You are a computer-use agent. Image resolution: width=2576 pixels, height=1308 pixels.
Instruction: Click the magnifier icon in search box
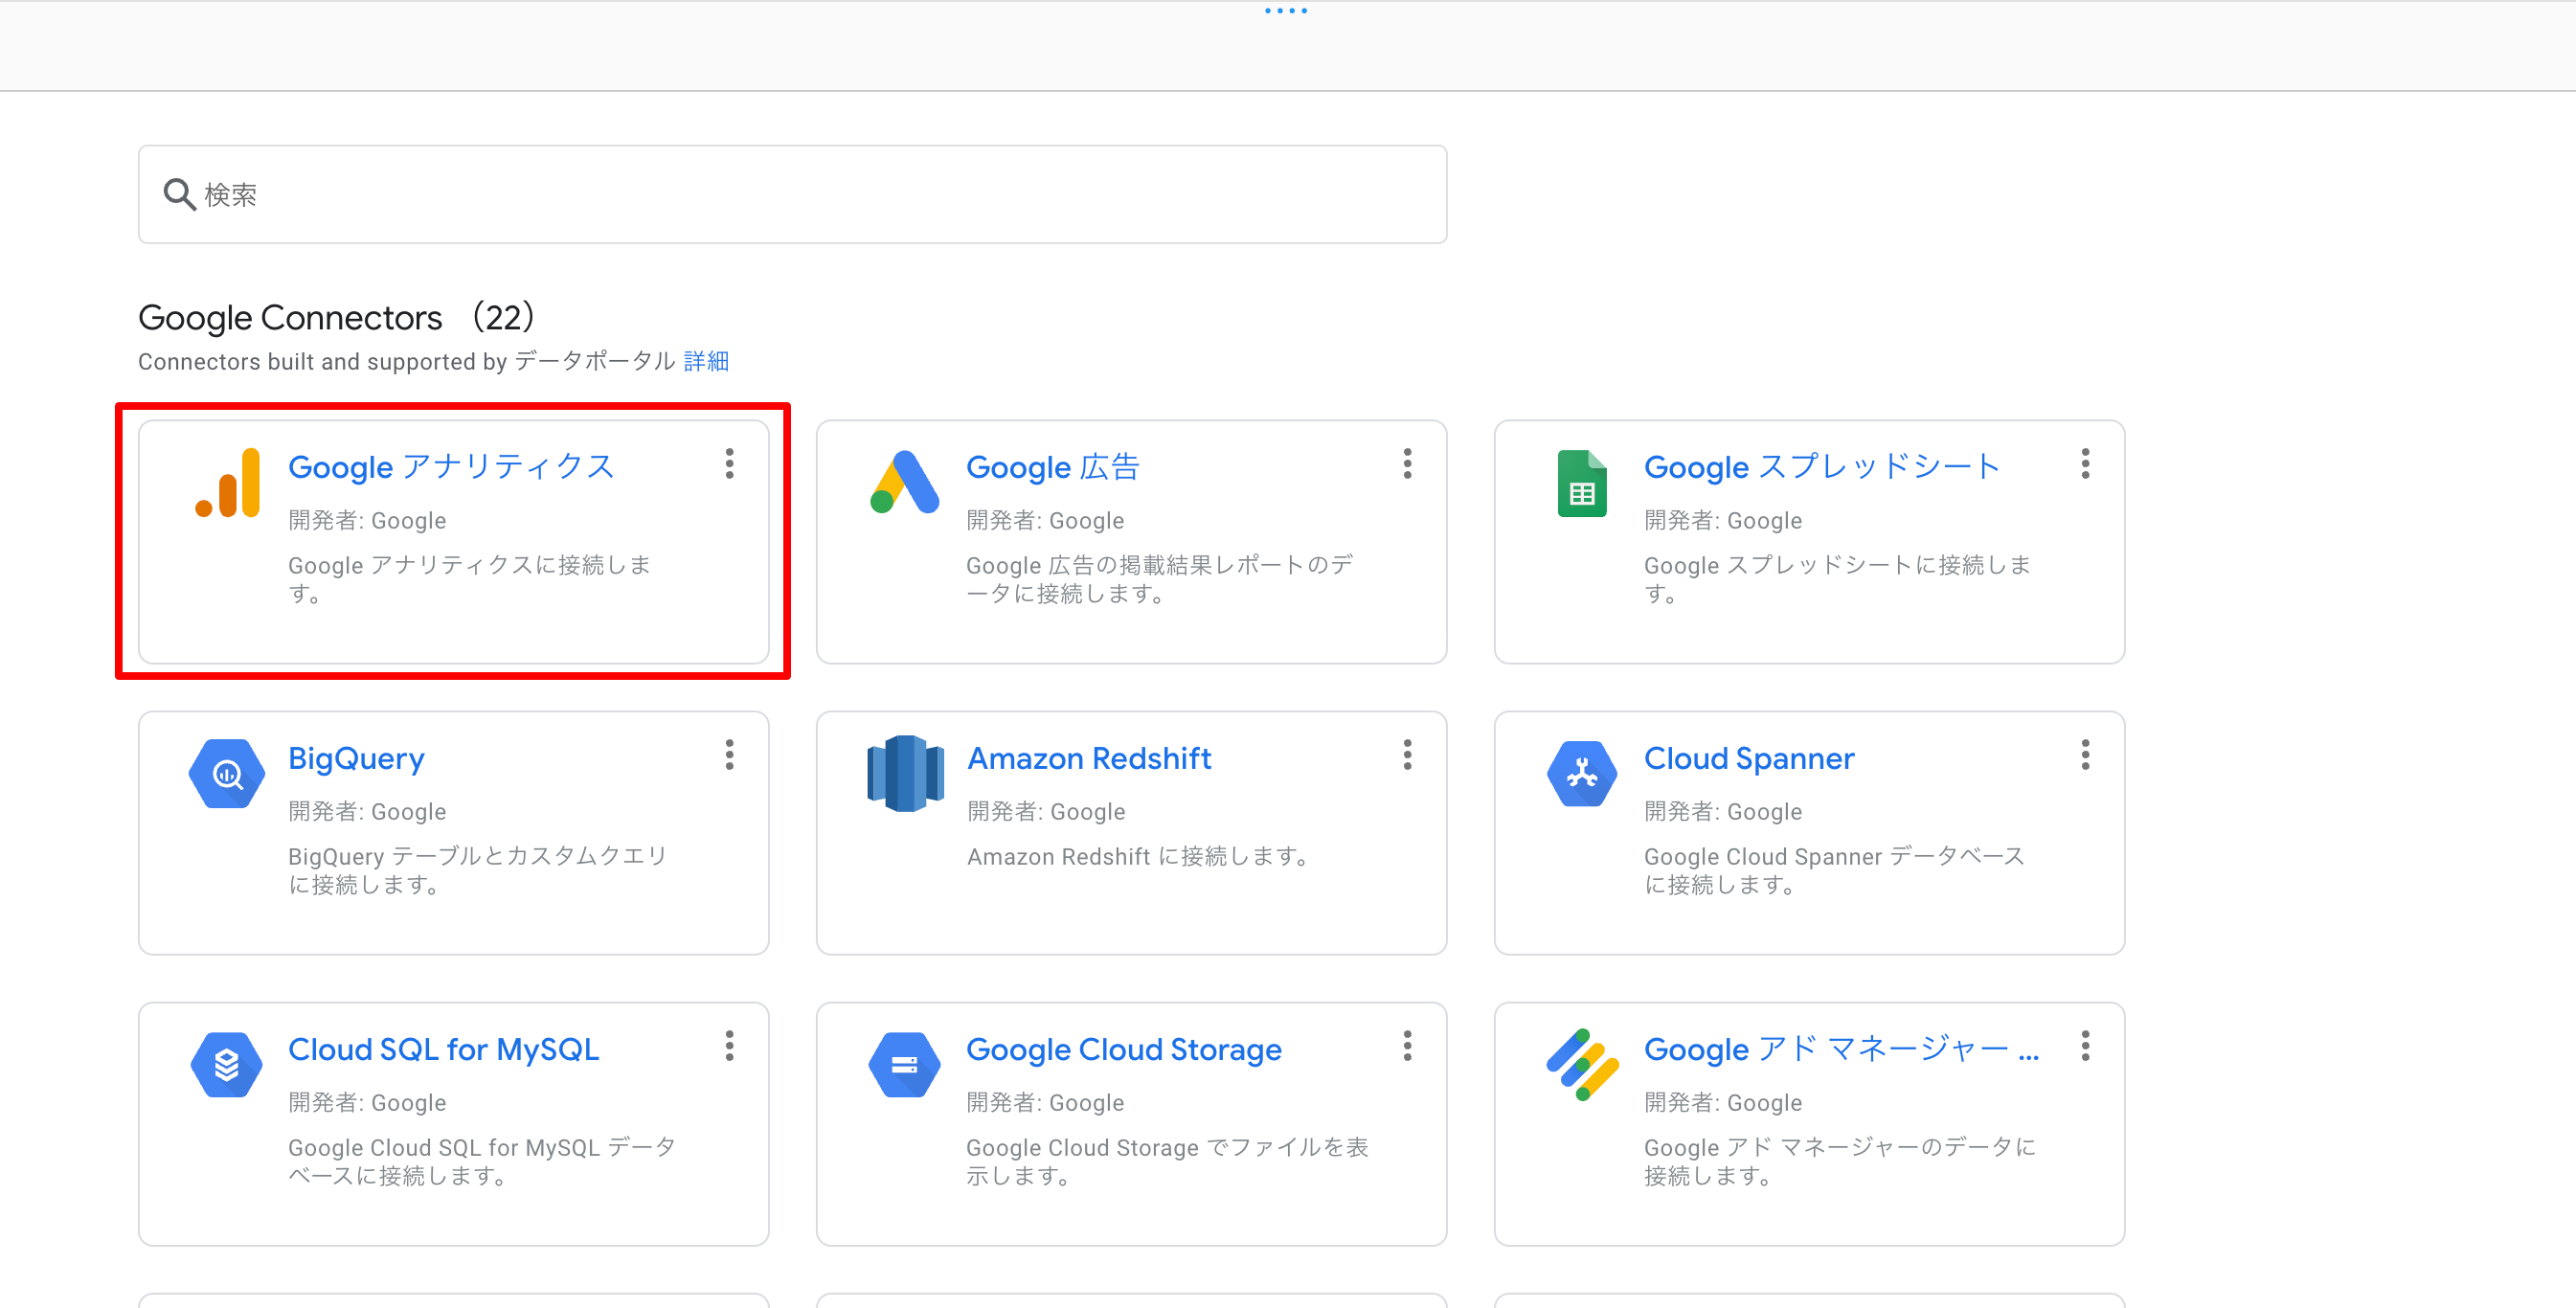(x=179, y=194)
